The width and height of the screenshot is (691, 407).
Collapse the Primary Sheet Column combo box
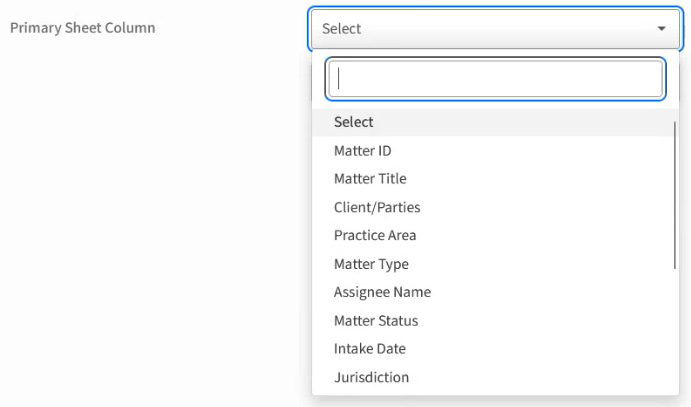tap(495, 29)
